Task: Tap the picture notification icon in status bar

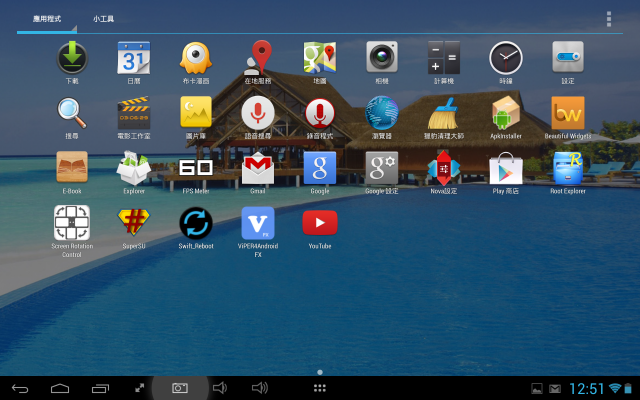Action: point(537,389)
